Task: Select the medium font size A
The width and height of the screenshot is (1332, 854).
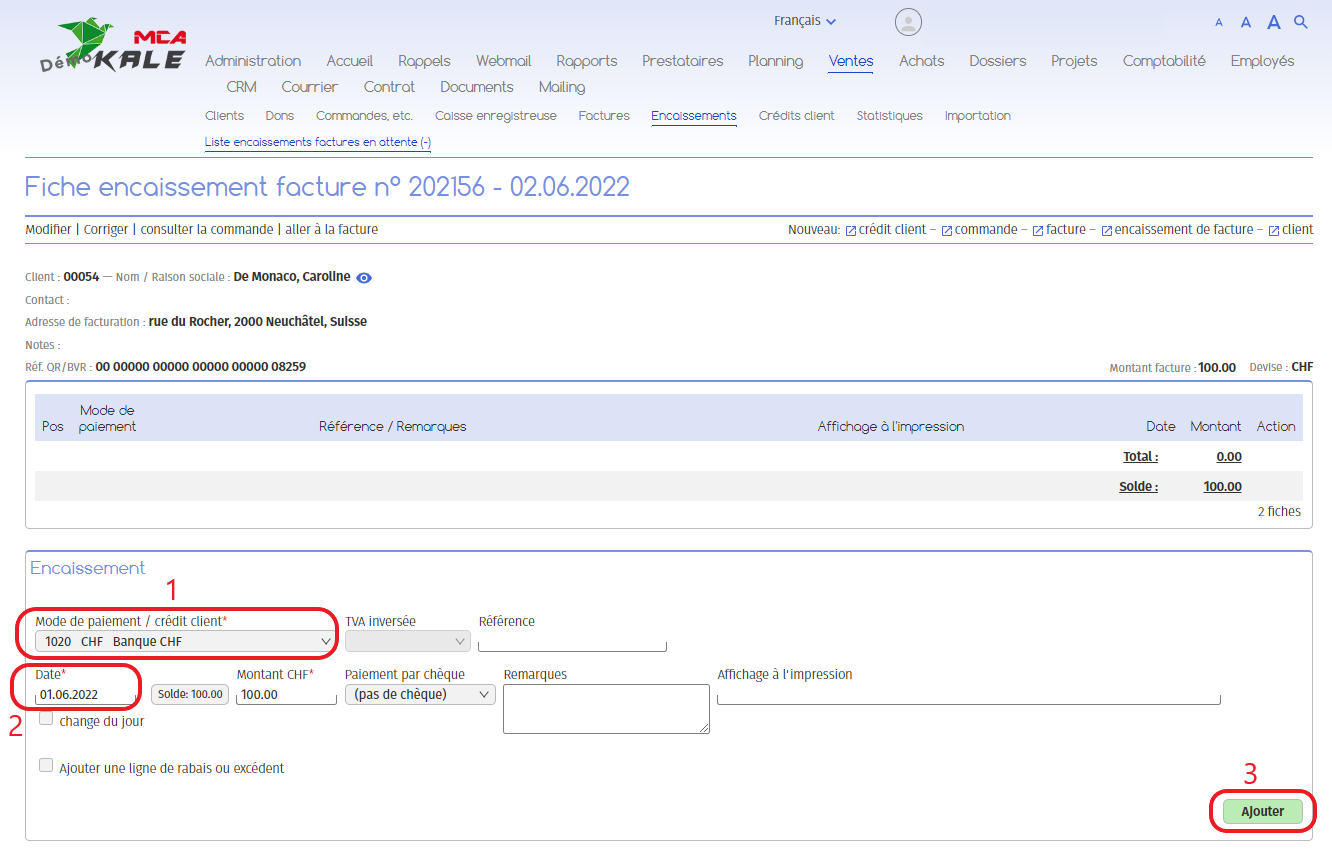Action: pyautogui.click(x=1246, y=22)
